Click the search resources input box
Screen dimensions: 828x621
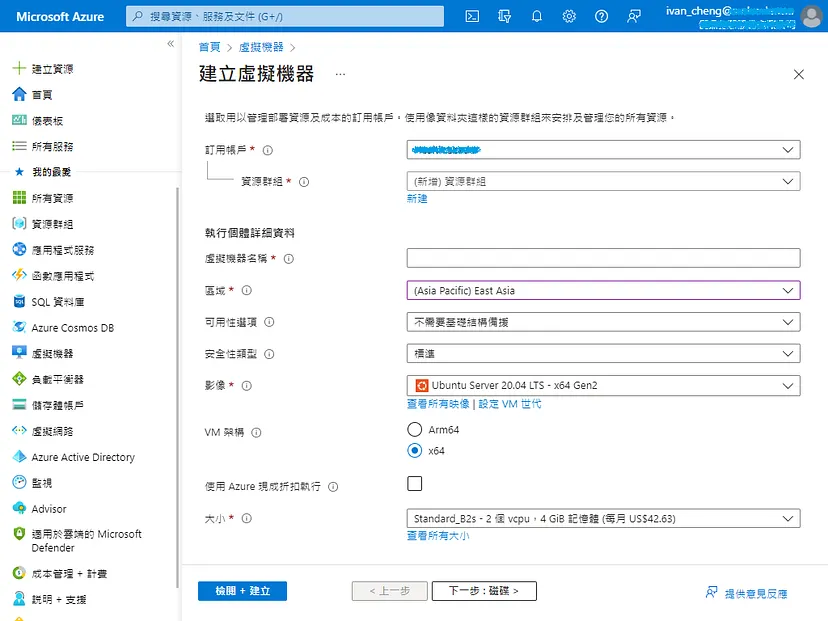(x=285, y=16)
